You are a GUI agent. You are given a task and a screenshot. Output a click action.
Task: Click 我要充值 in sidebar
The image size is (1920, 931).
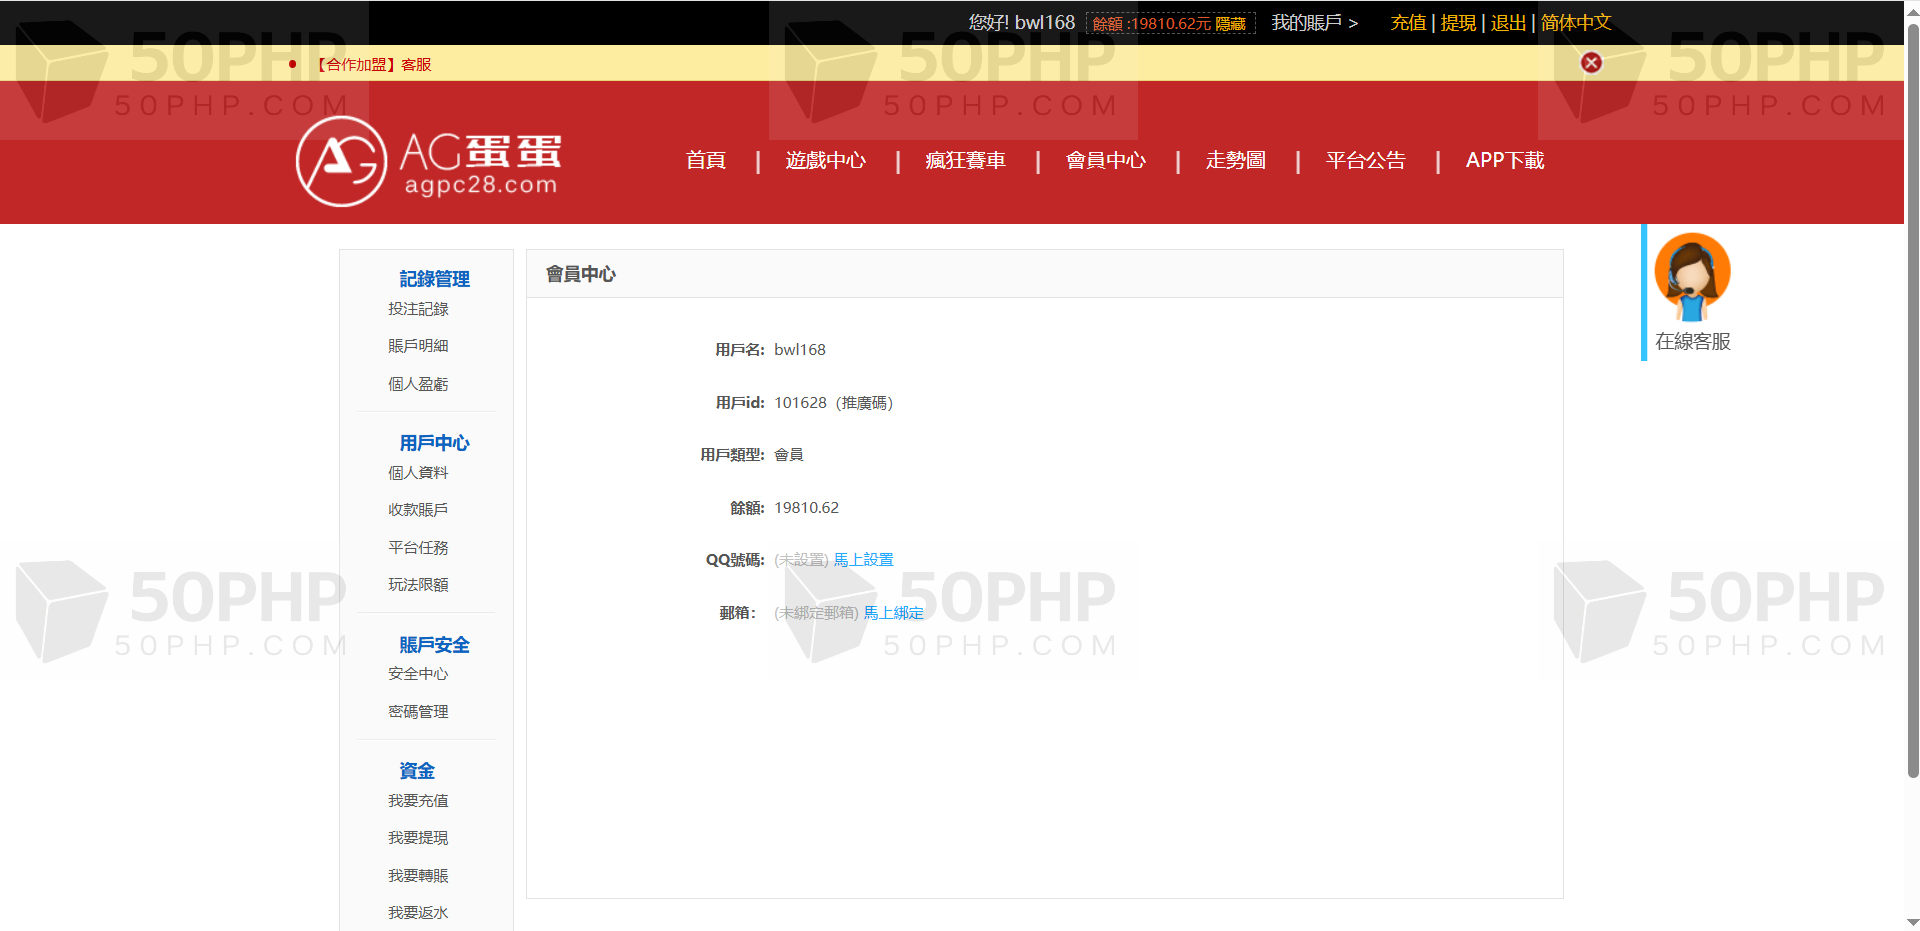point(418,801)
